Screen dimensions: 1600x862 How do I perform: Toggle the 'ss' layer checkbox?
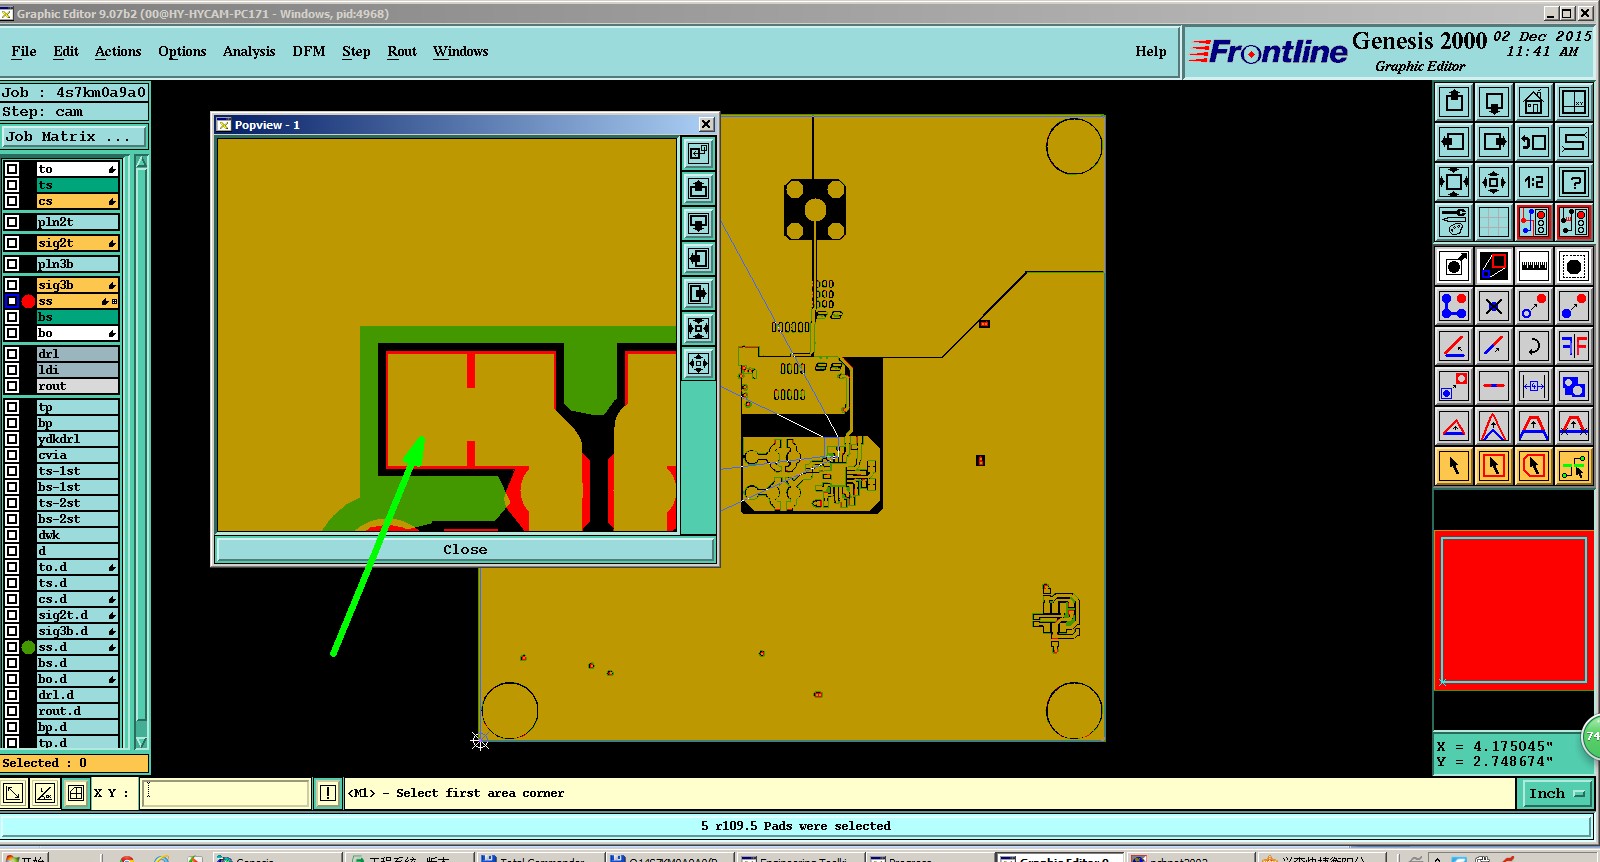[x=12, y=301]
